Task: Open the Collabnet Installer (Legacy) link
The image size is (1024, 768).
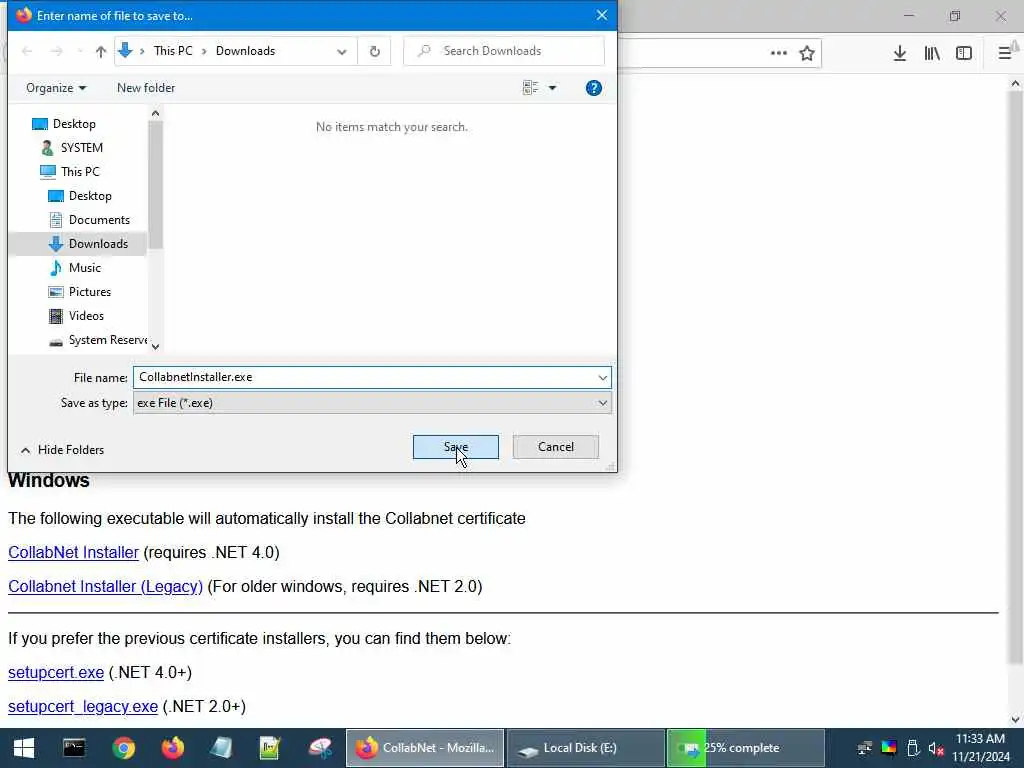Action: 105,586
